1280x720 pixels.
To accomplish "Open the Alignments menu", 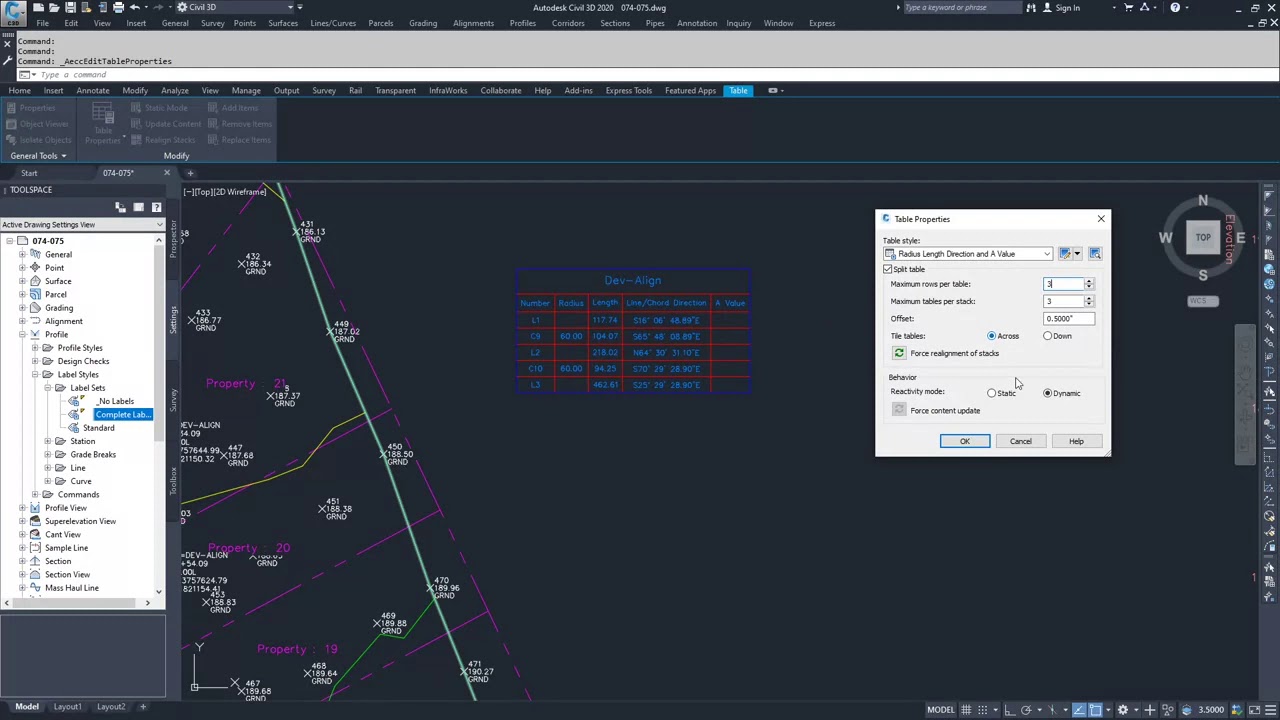I will coord(473,23).
